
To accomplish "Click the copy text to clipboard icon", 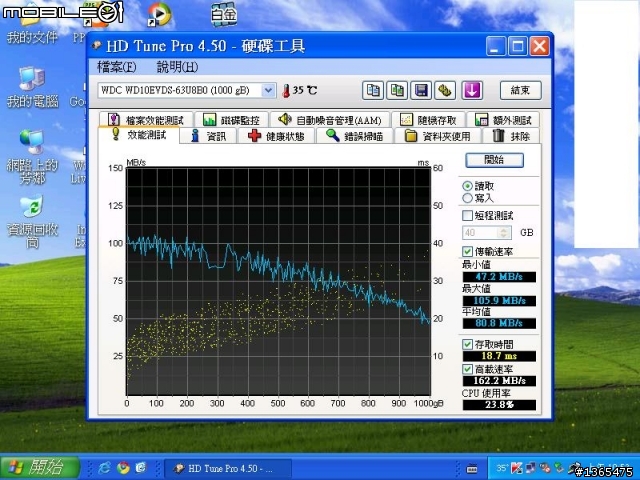I will [x=373, y=90].
